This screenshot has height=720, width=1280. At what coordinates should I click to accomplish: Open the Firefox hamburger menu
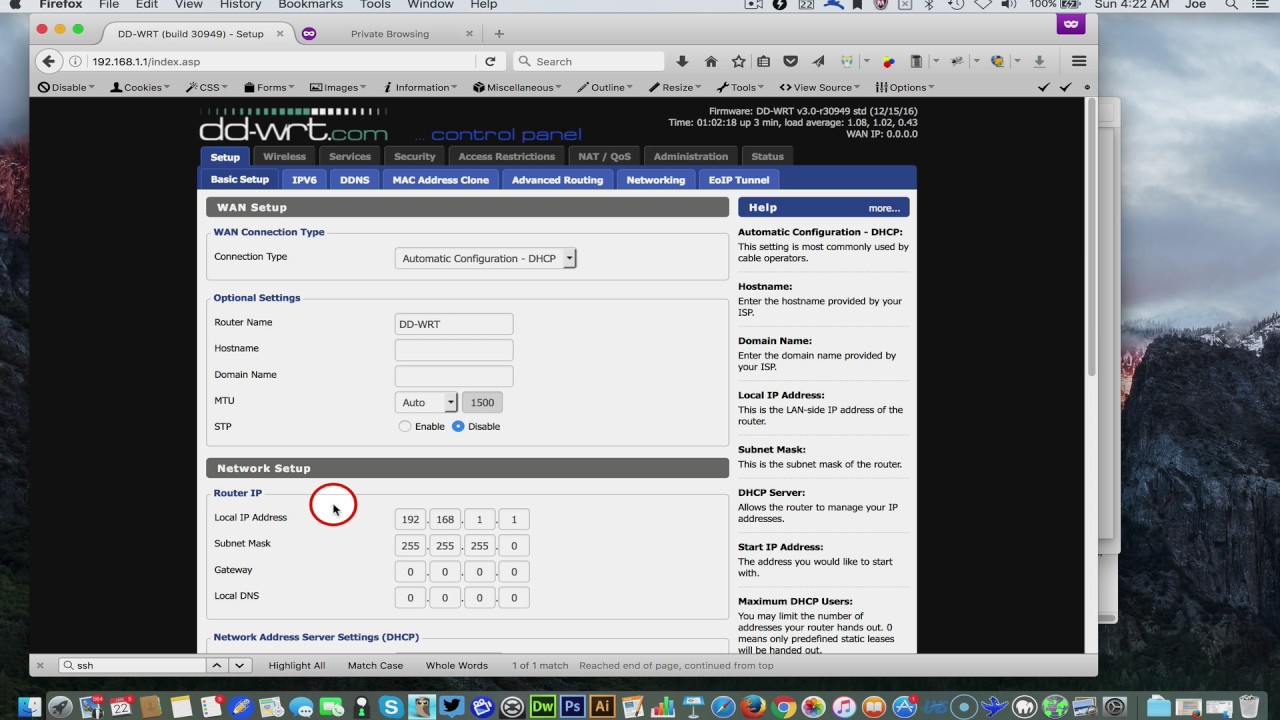[x=1078, y=61]
